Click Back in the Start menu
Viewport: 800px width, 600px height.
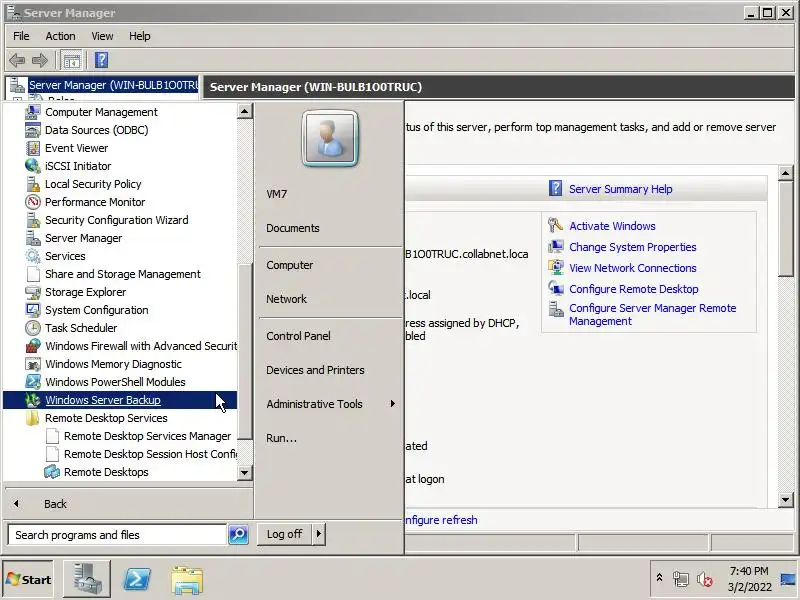[55, 504]
